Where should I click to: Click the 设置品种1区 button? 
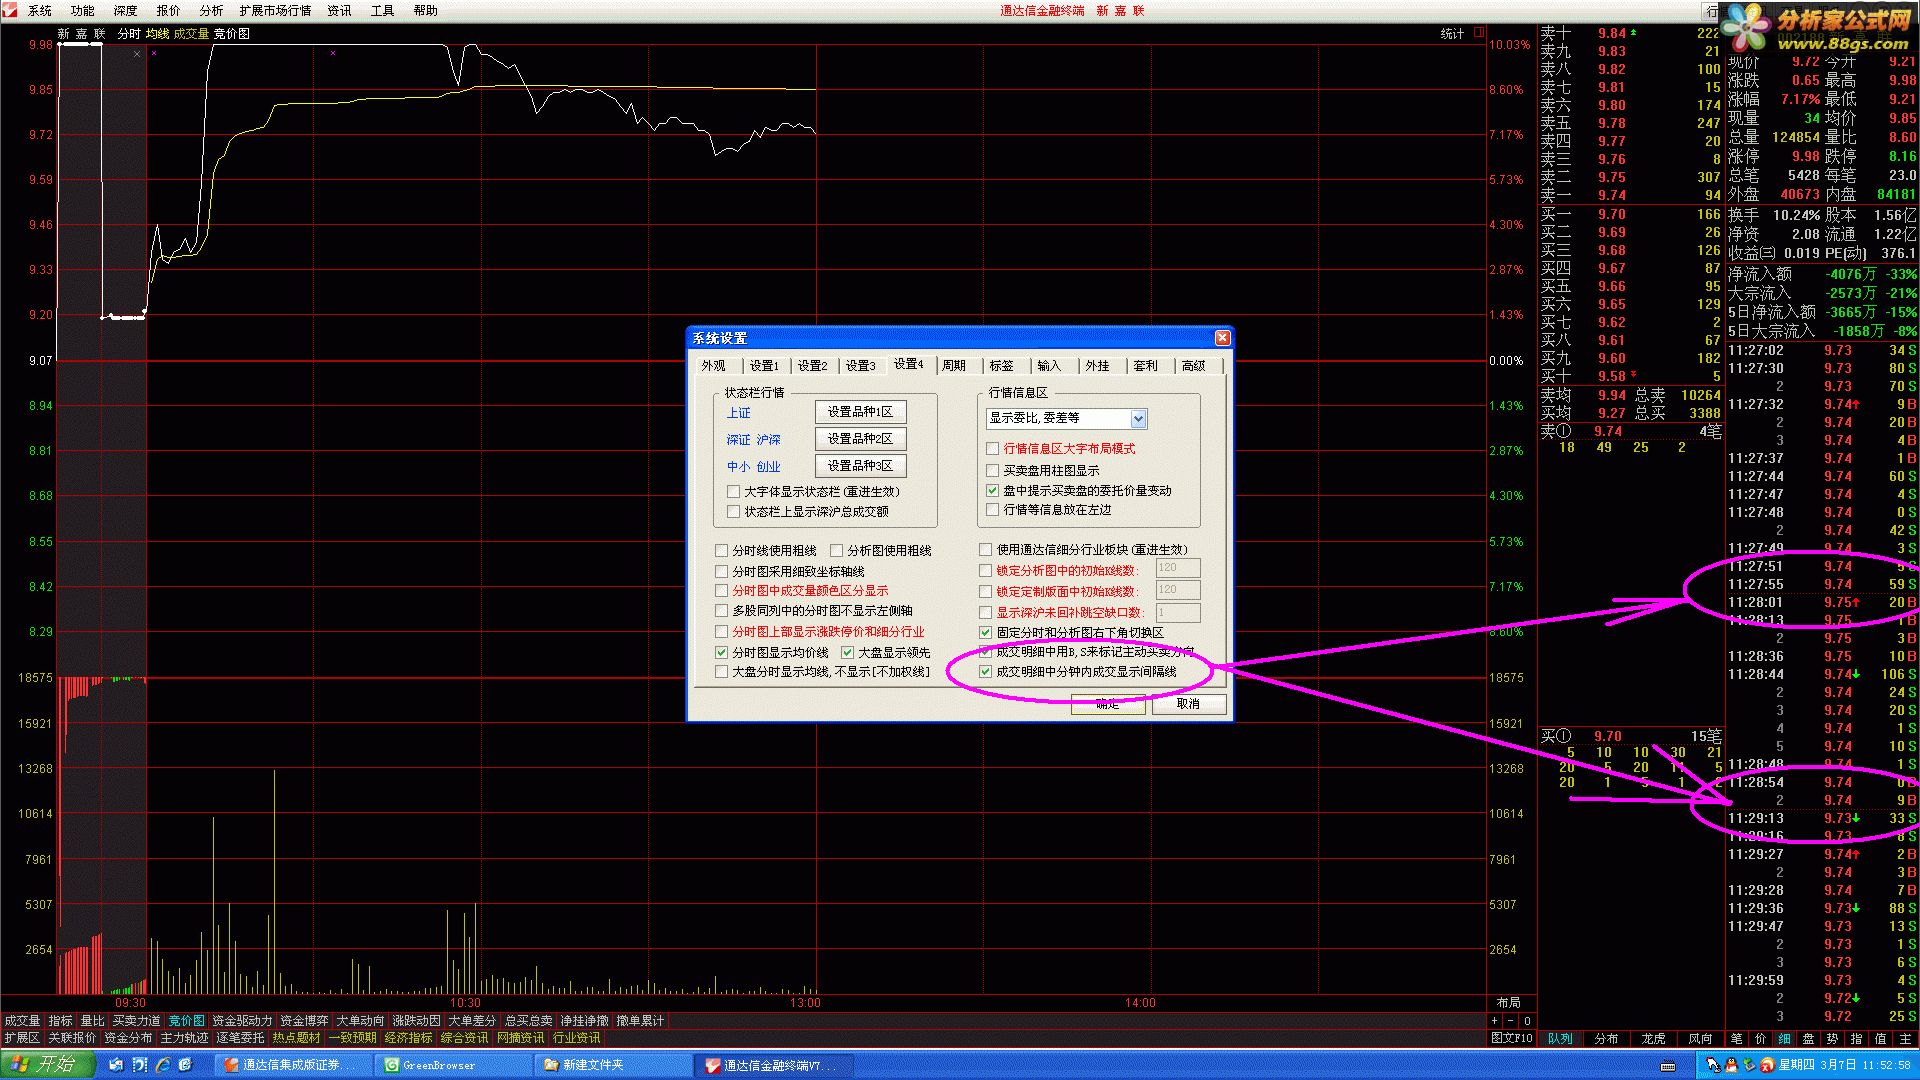(x=860, y=412)
